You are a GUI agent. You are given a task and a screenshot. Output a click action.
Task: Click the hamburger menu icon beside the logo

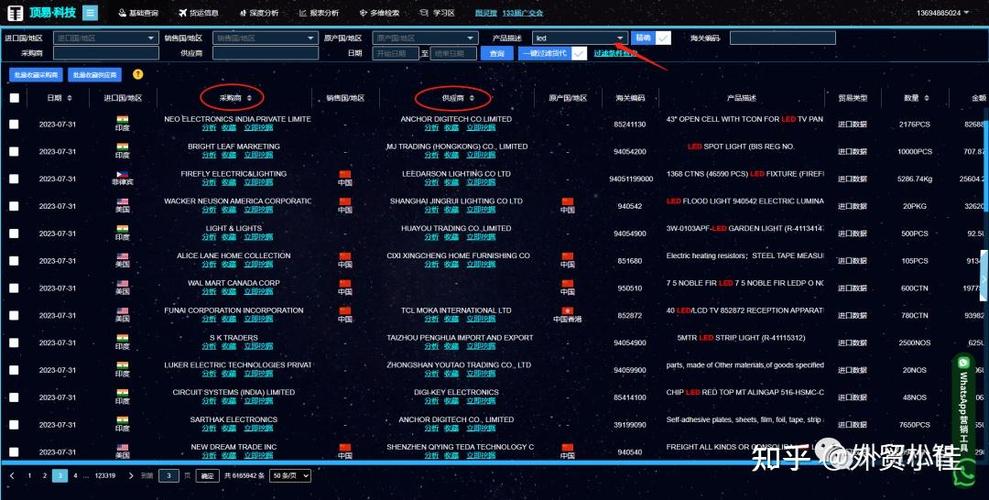(x=90, y=13)
